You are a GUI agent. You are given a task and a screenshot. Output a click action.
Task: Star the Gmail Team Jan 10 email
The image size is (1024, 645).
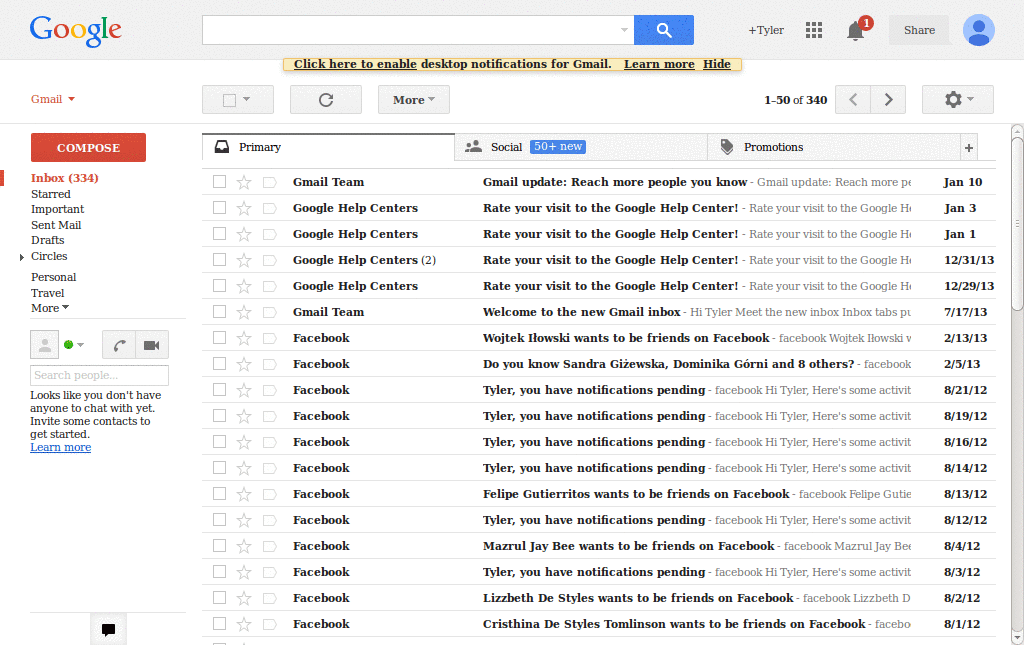[244, 182]
